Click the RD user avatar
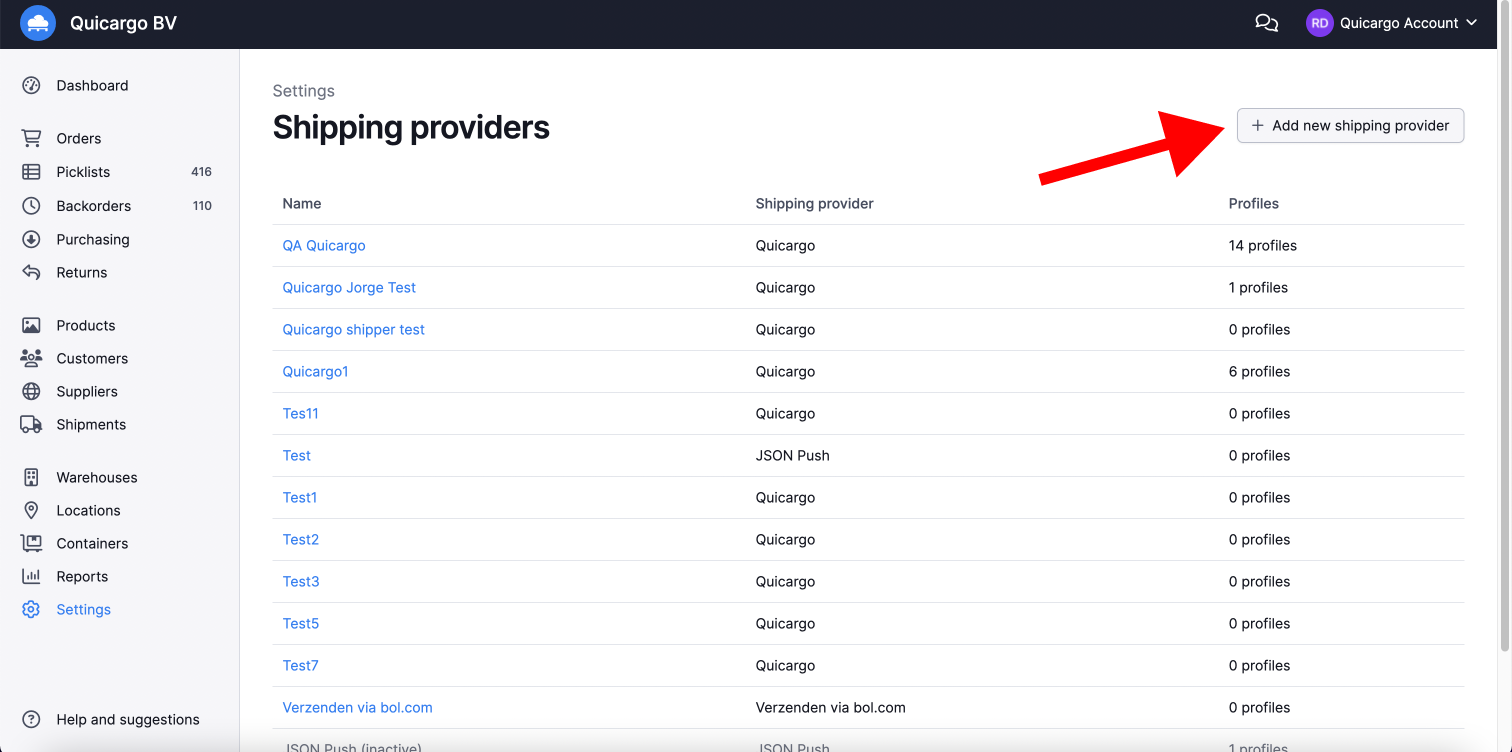This screenshot has height=752, width=1512. pos(1319,23)
